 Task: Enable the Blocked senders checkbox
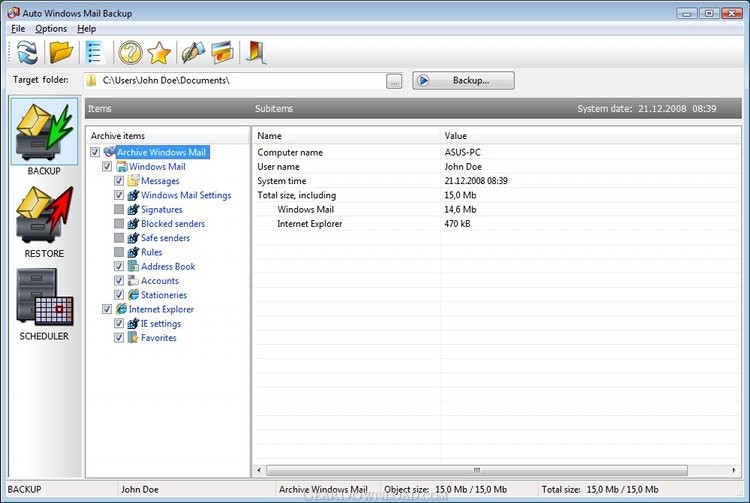(x=119, y=223)
